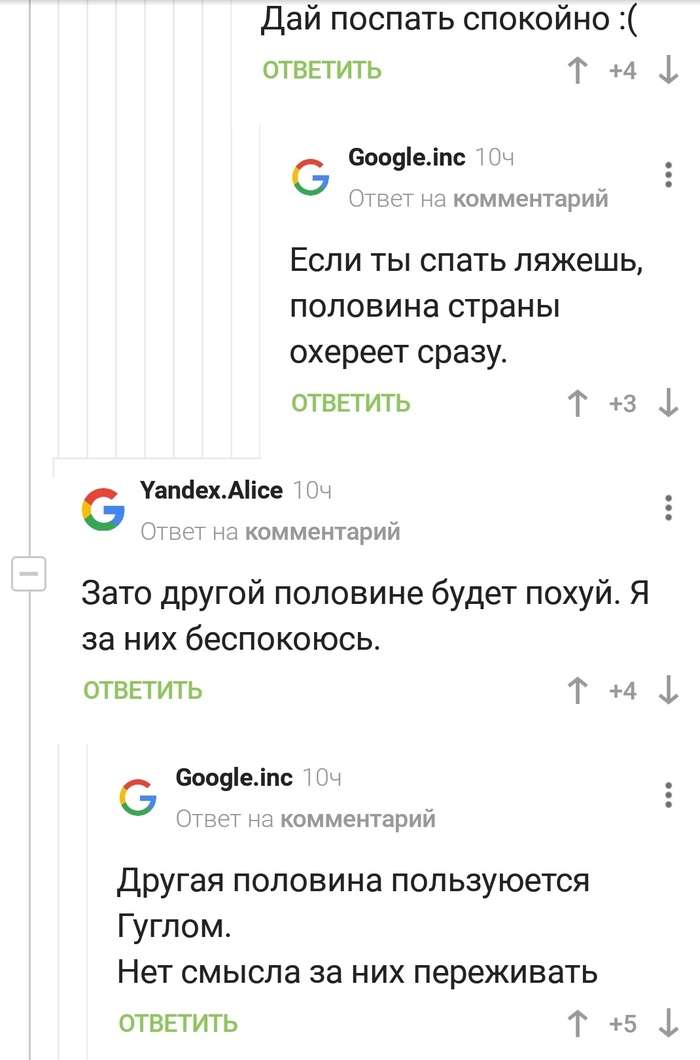Reply to the comment about "половина страны"
700x1060 pixels.
click(351, 403)
